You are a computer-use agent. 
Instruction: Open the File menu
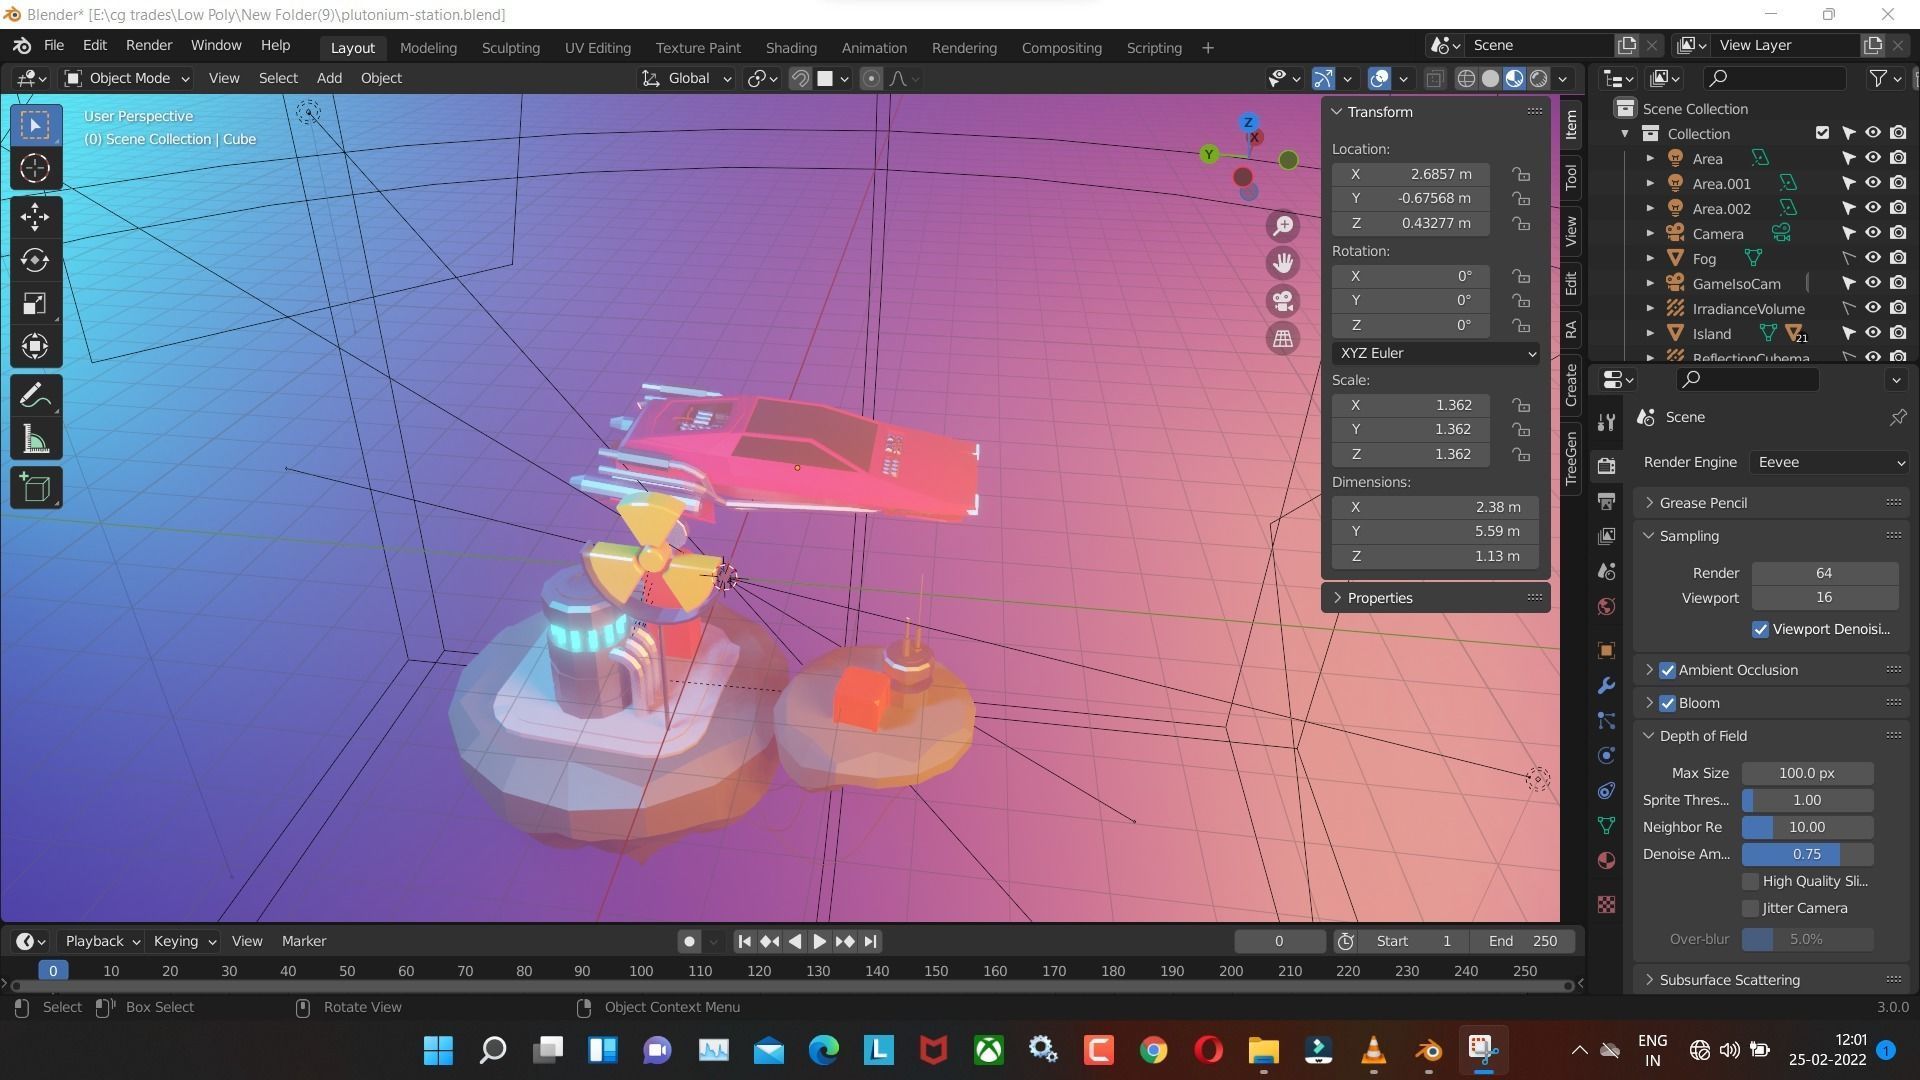pyautogui.click(x=54, y=46)
